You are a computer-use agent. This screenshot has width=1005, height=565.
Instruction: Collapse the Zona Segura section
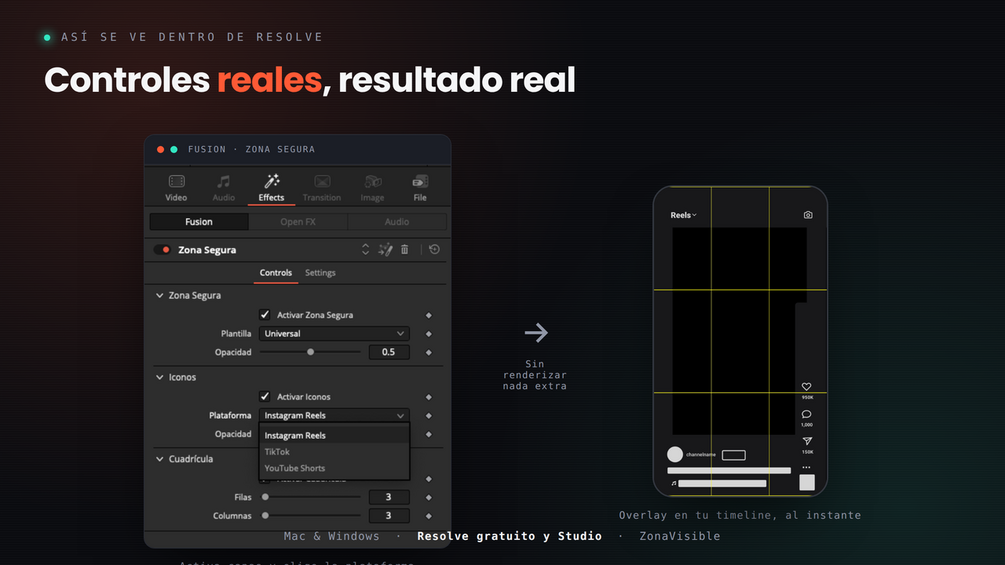pyautogui.click(x=160, y=295)
